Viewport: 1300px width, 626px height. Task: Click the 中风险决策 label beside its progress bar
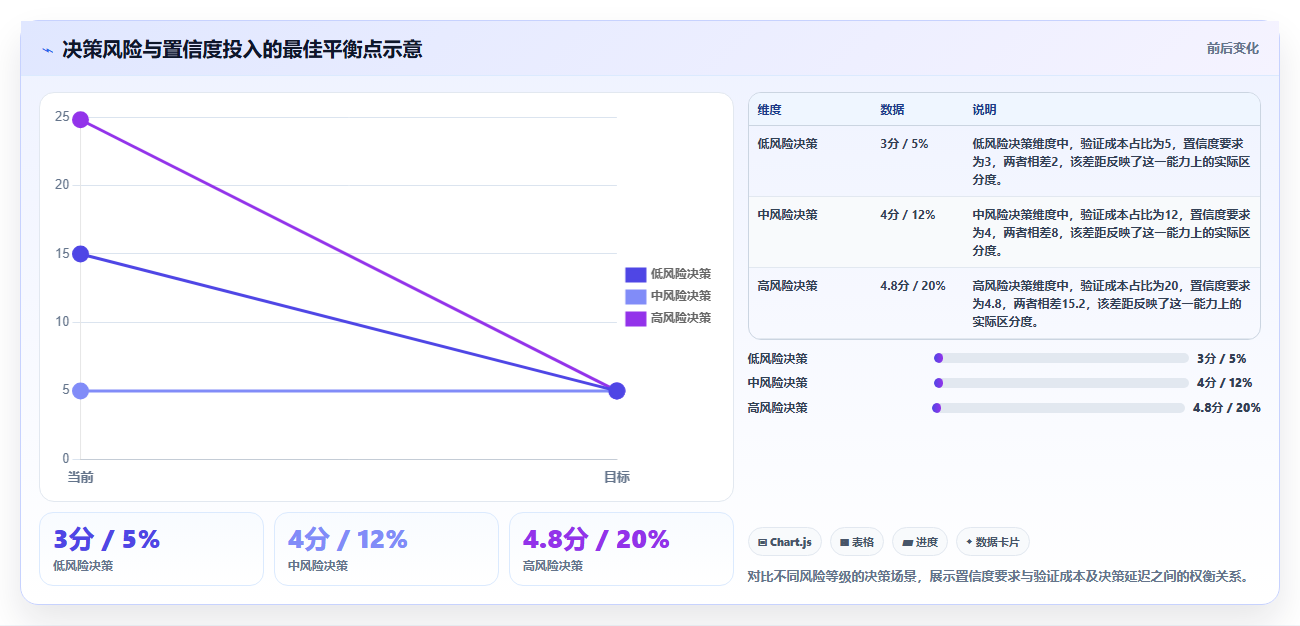coord(777,383)
